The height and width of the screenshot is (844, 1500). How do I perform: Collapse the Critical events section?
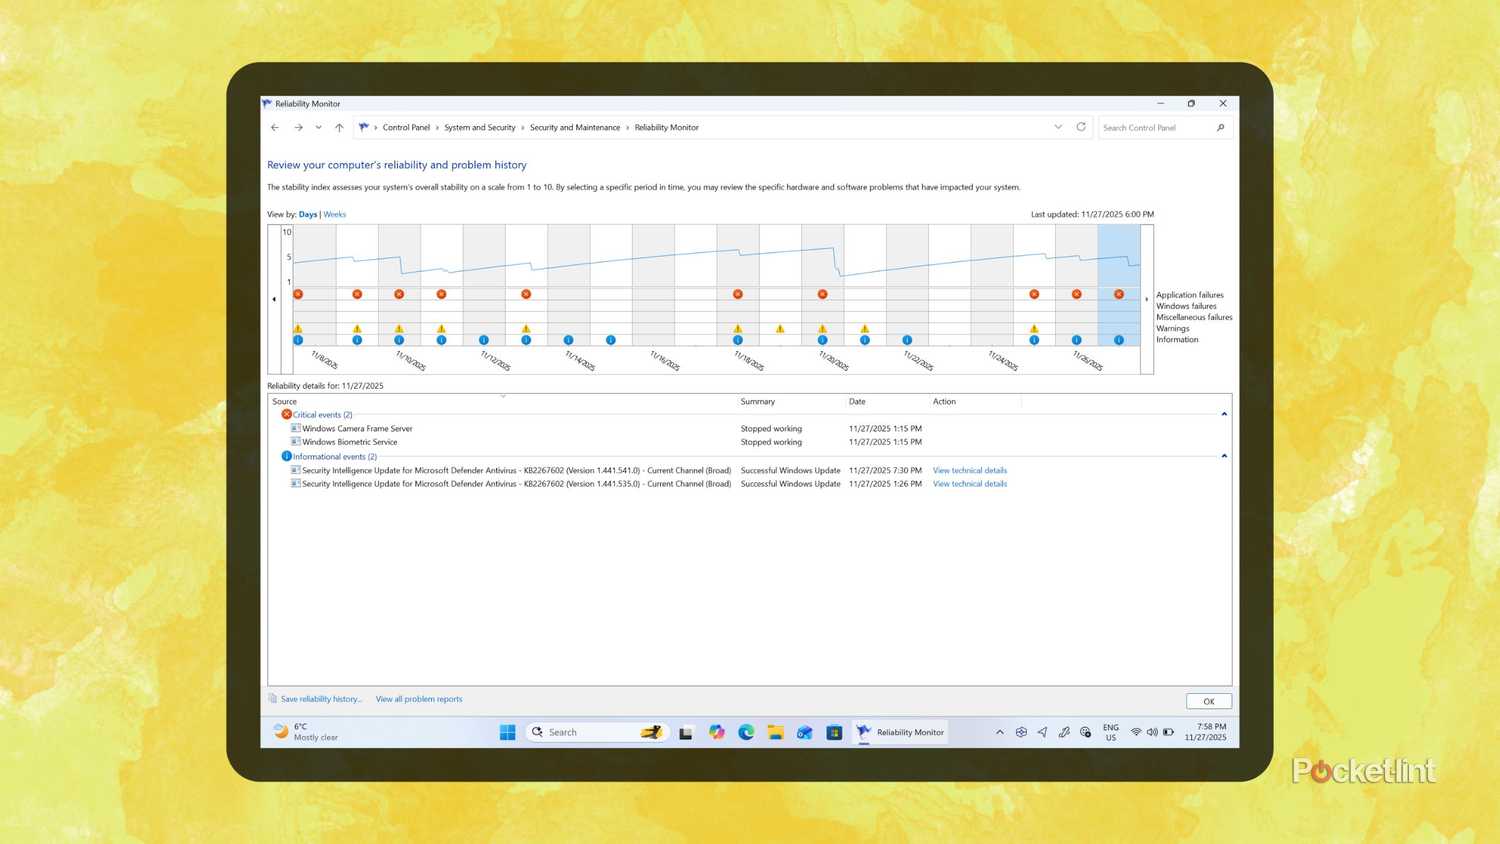(x=1224, y=413)
